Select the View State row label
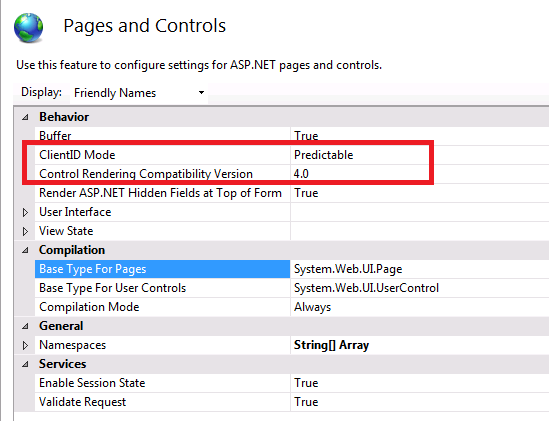 (66, 231)
